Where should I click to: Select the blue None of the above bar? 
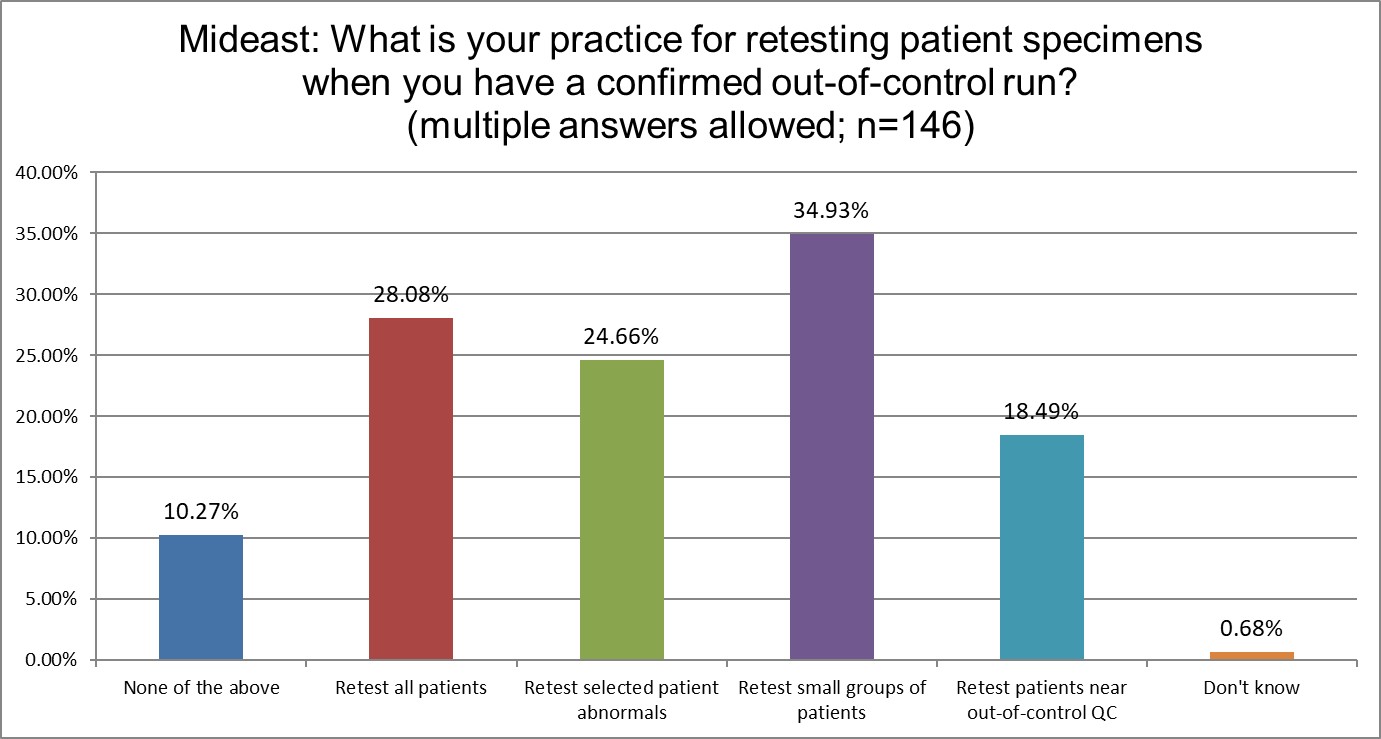201,597
